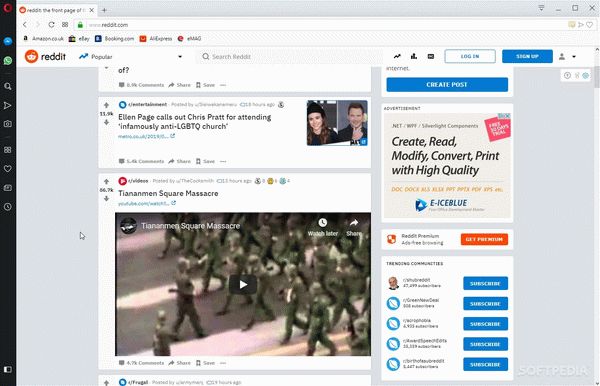Click the CREATE POST button
This screenshot has width=600, height=386.
click(x=447, y=85)
